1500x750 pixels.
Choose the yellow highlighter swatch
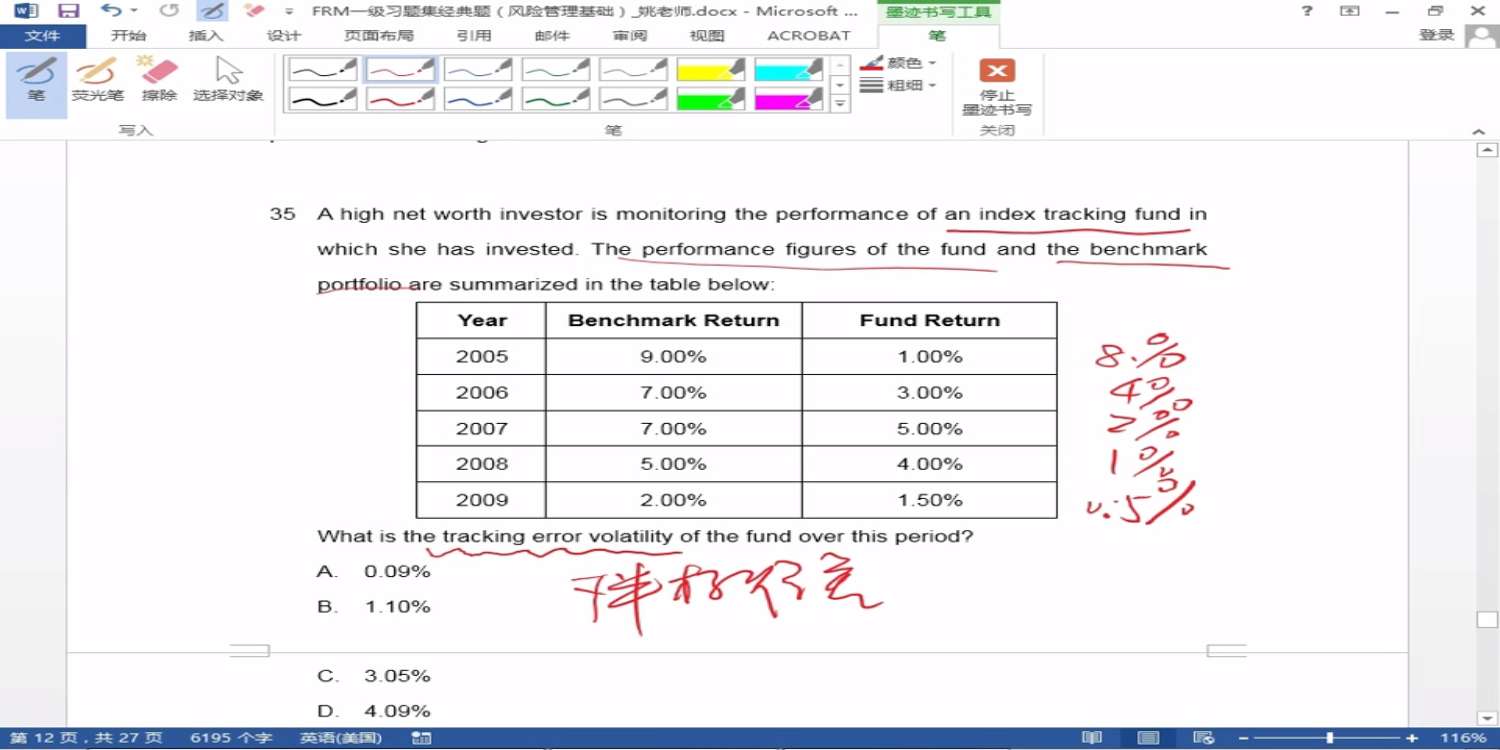pos(711,69)
